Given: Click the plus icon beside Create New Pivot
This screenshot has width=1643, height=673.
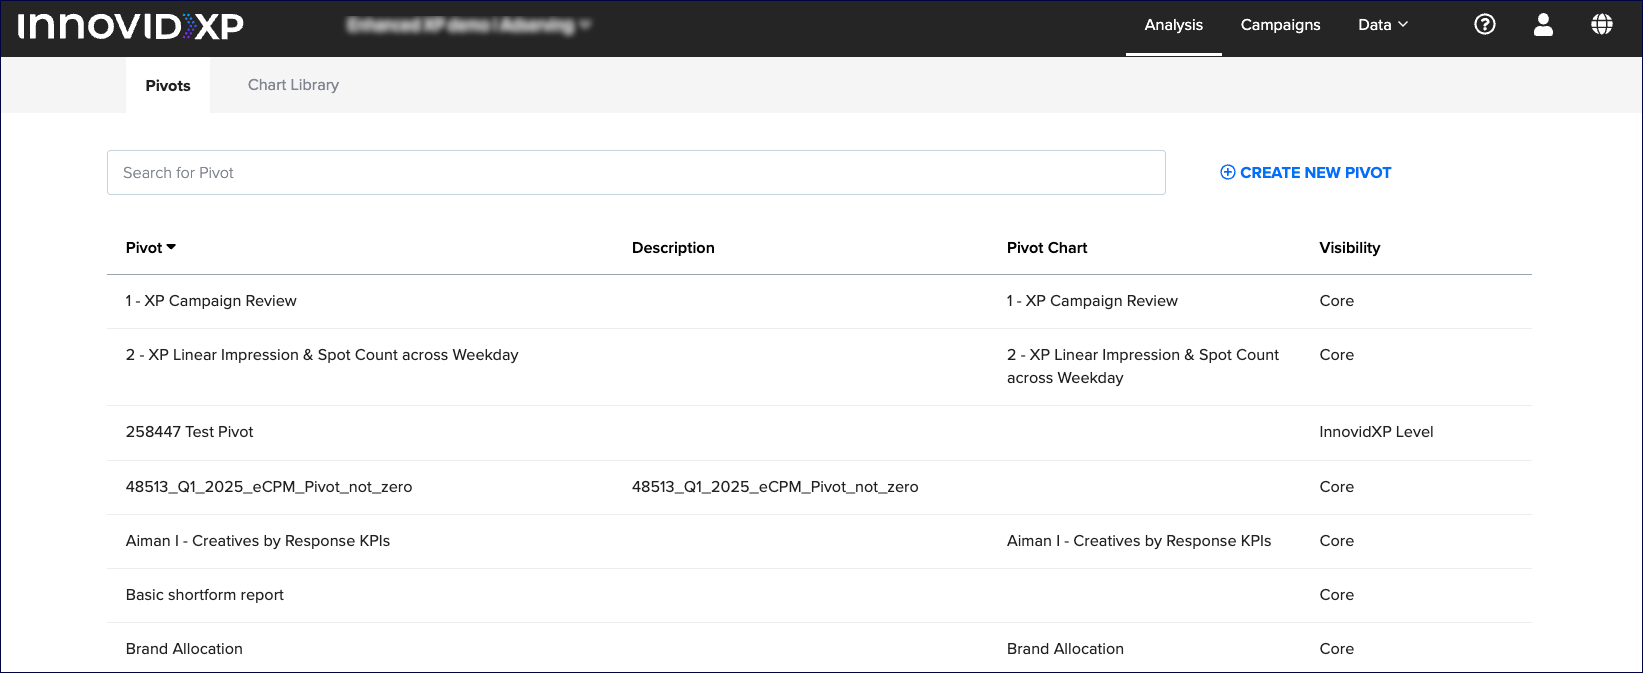Looking at the screenshot, I should [1228, 172].
